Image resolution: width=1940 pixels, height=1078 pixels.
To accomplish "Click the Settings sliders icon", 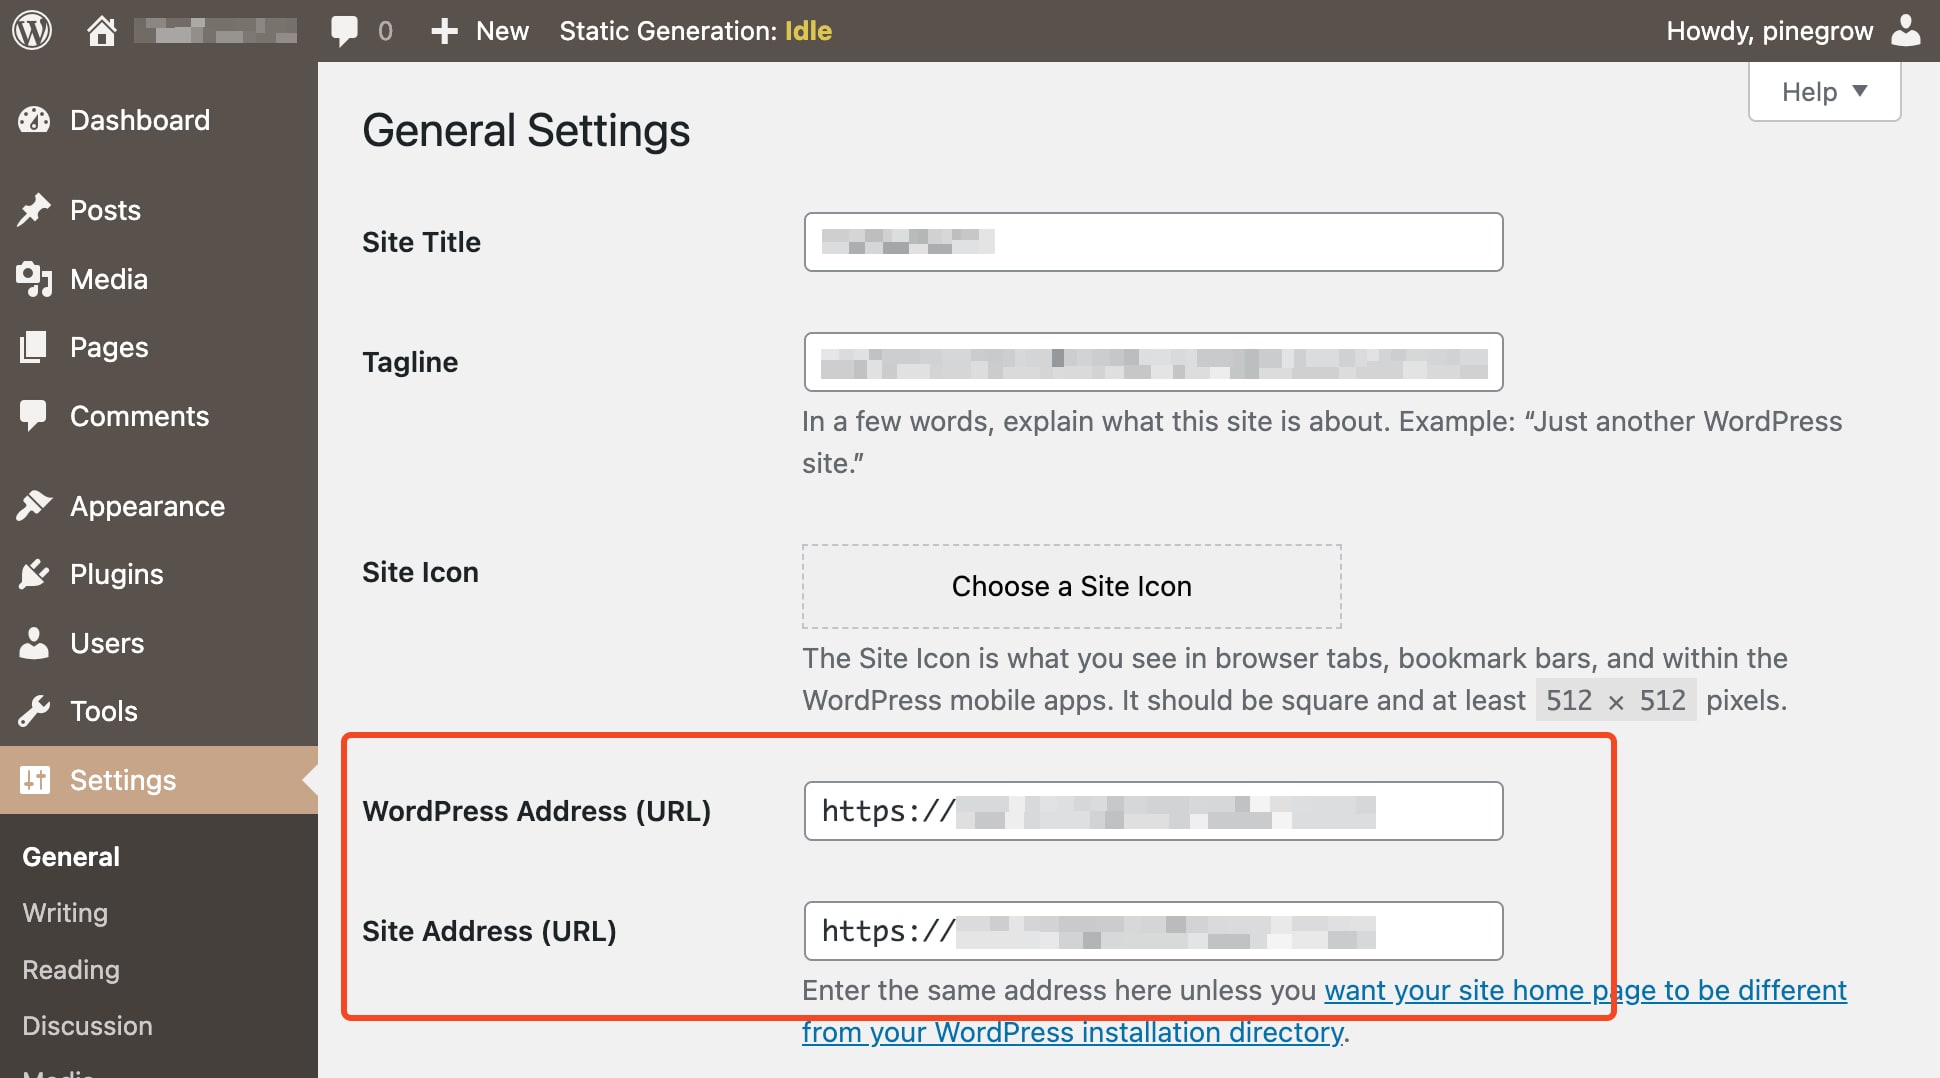I will [x=34, y=780].
